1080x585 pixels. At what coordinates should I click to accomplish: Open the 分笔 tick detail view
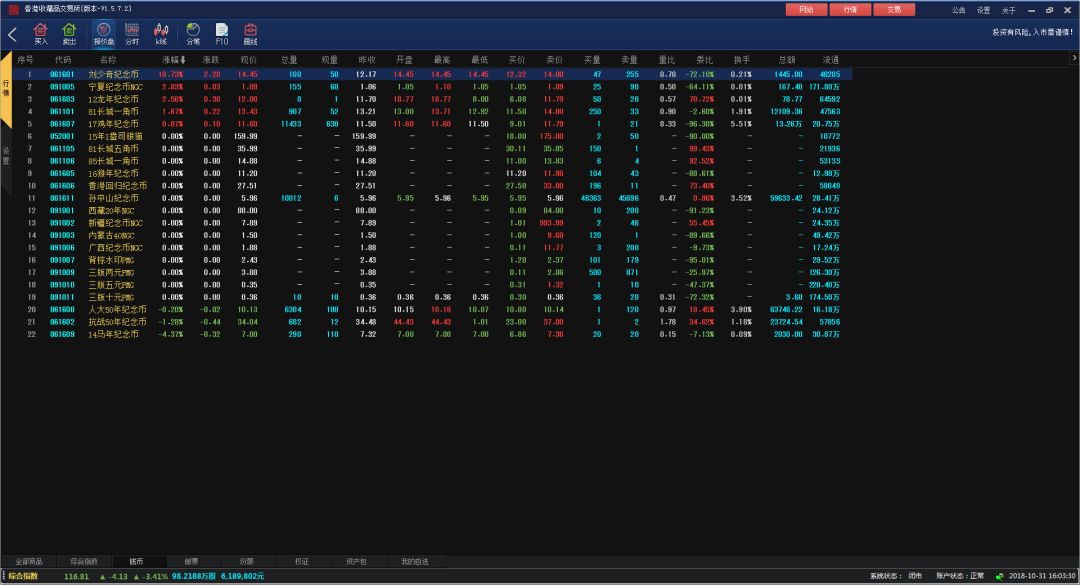coord(193,34)
